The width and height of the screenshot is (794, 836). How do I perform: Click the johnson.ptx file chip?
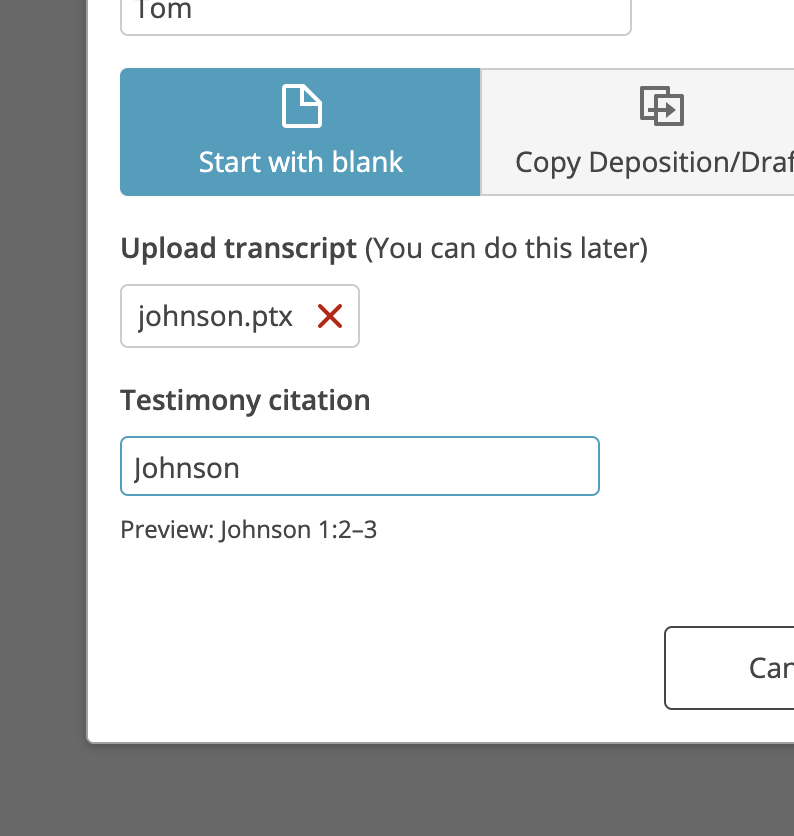click(x=240, y=316)
